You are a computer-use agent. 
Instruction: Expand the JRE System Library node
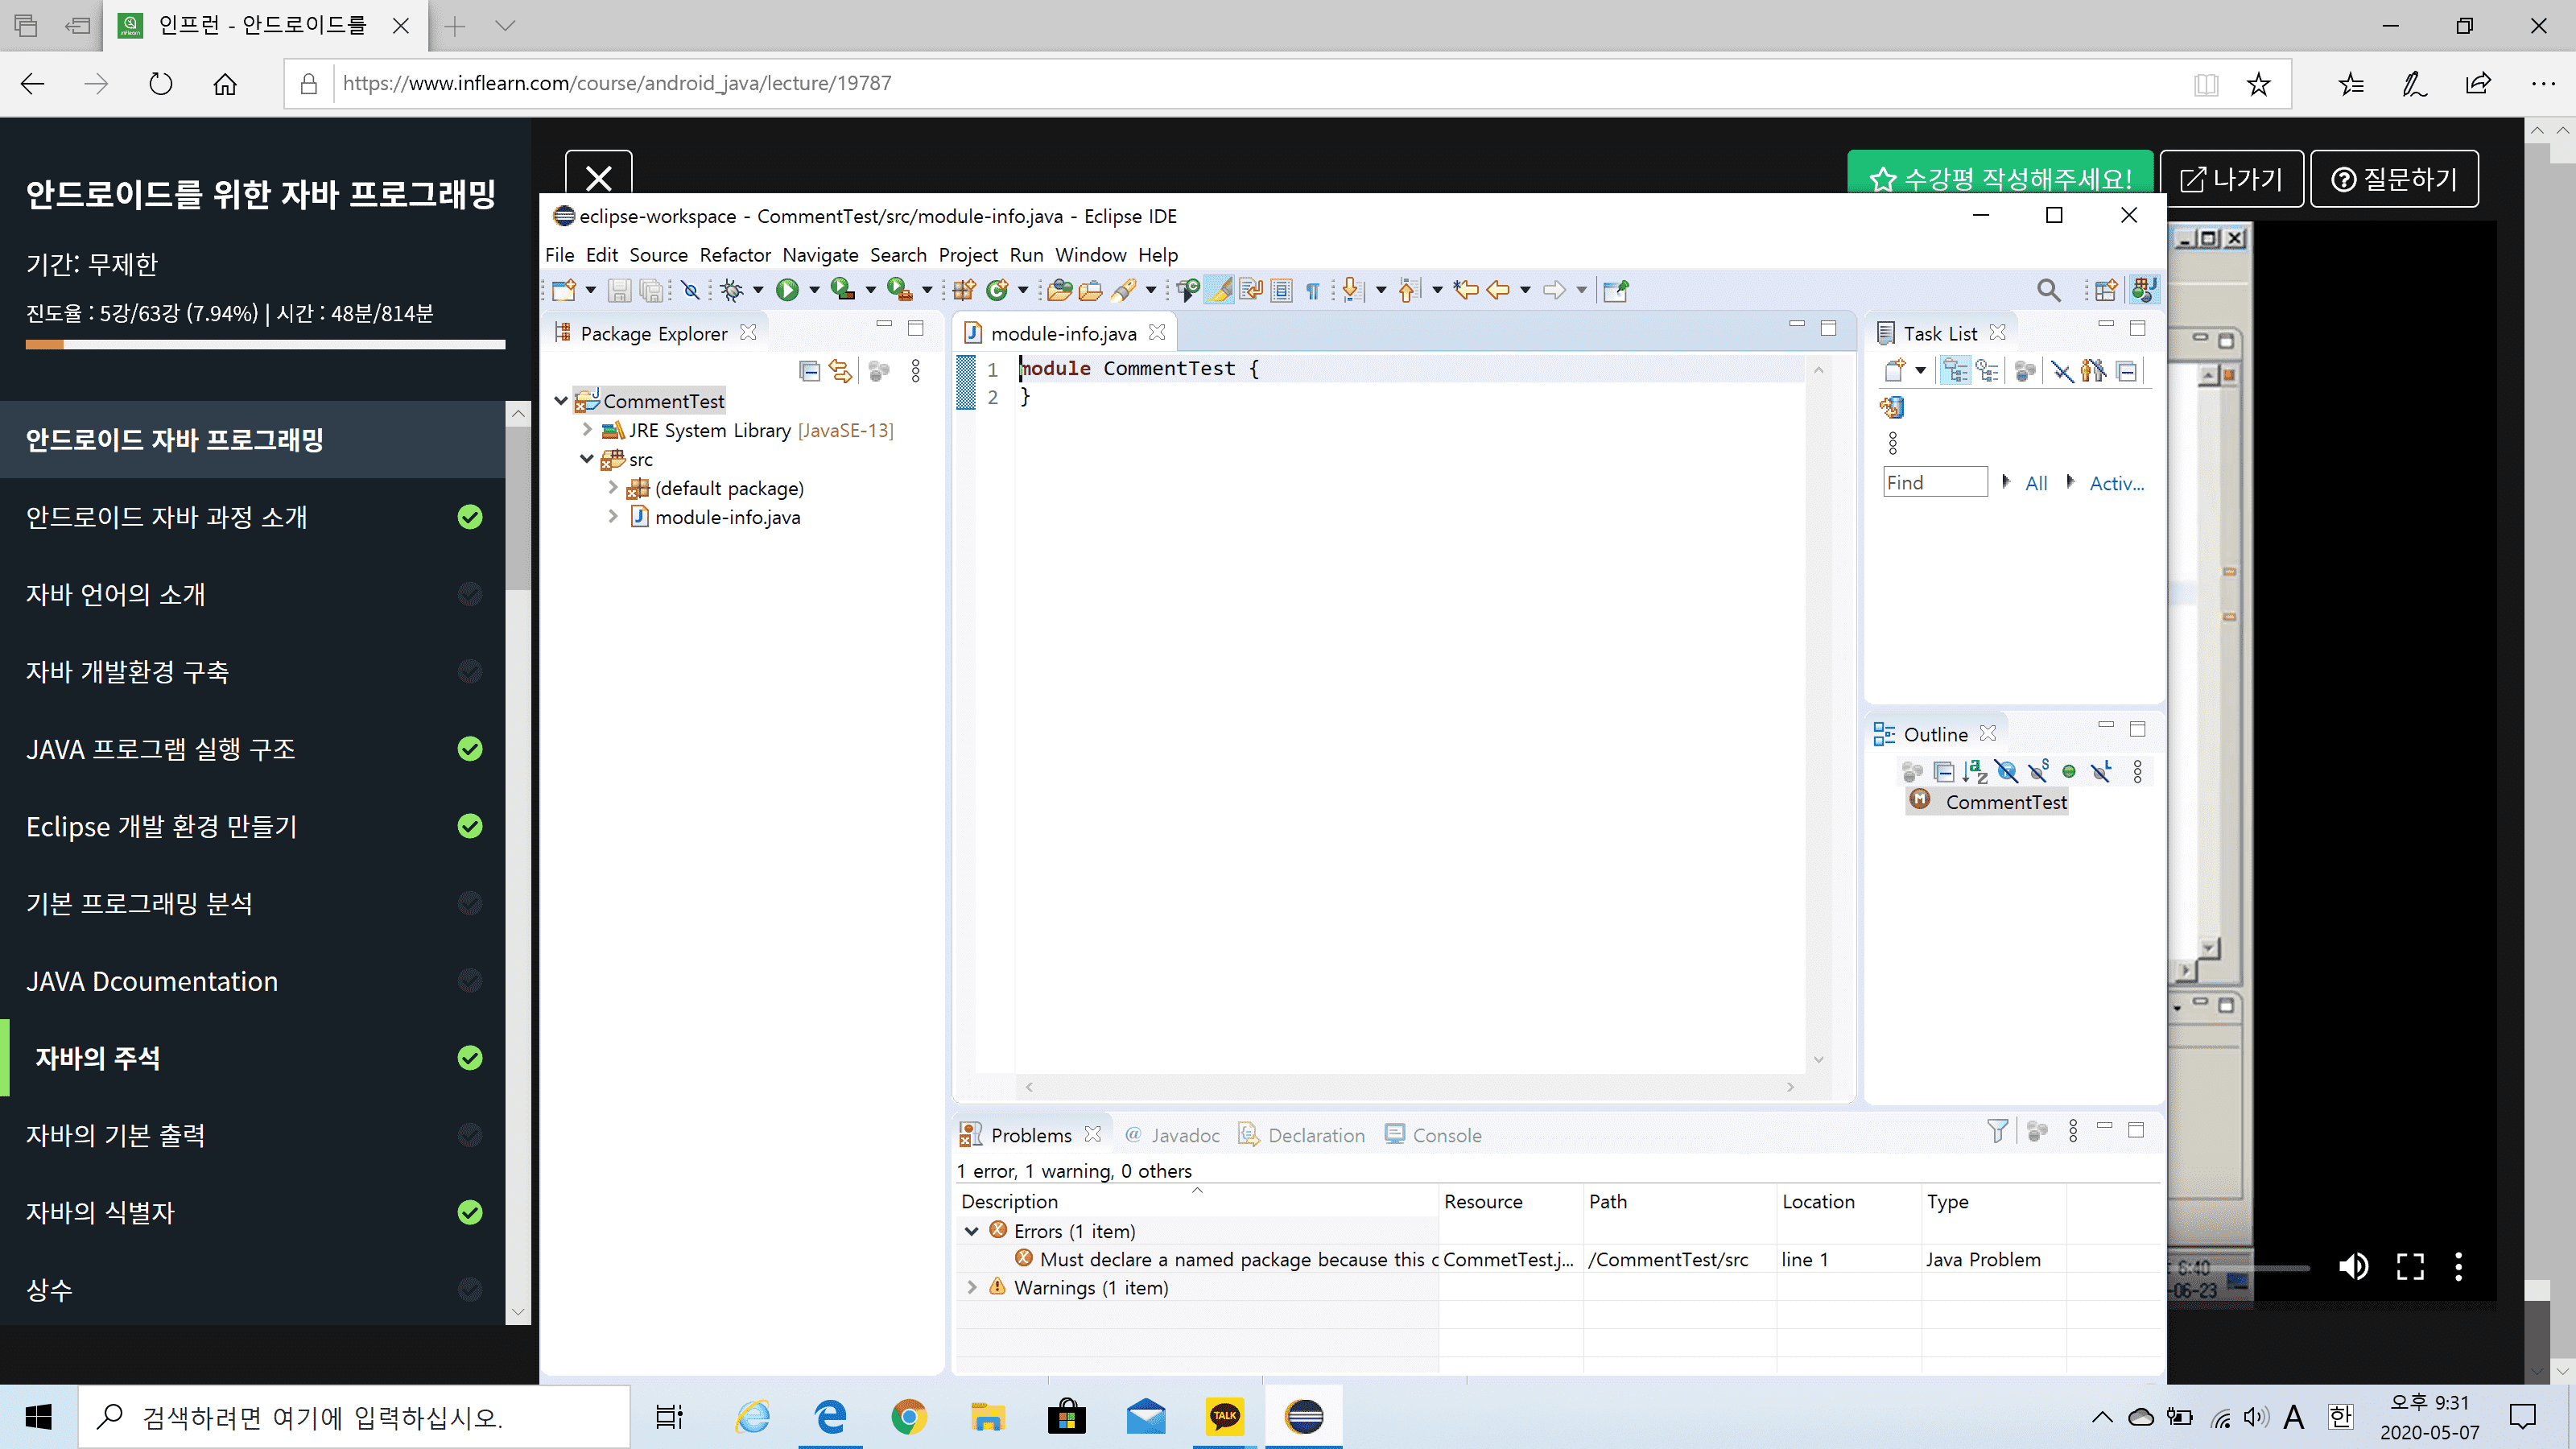(587, 430)
